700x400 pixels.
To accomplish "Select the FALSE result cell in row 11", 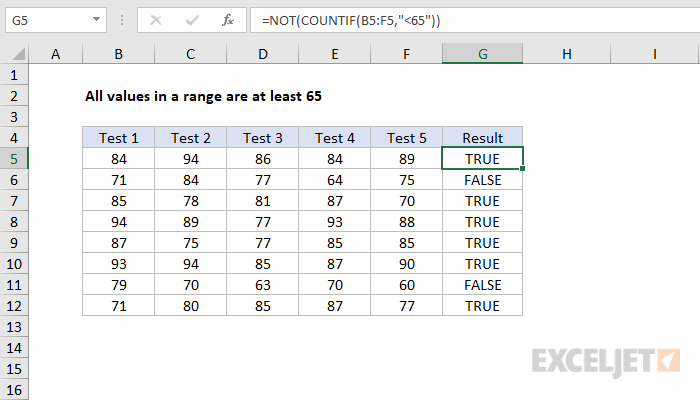I will tap(483, 285).
